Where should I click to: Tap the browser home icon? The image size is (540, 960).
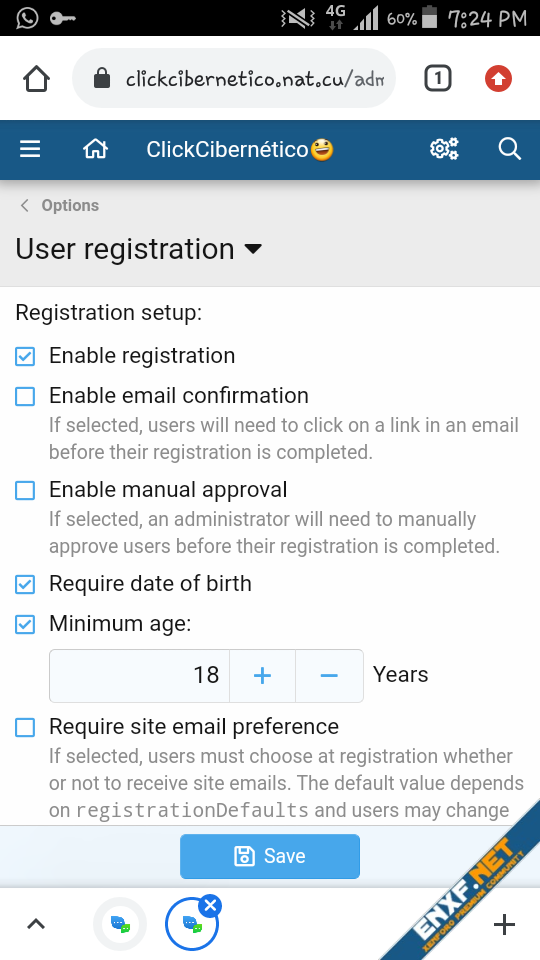coord(36,79)
